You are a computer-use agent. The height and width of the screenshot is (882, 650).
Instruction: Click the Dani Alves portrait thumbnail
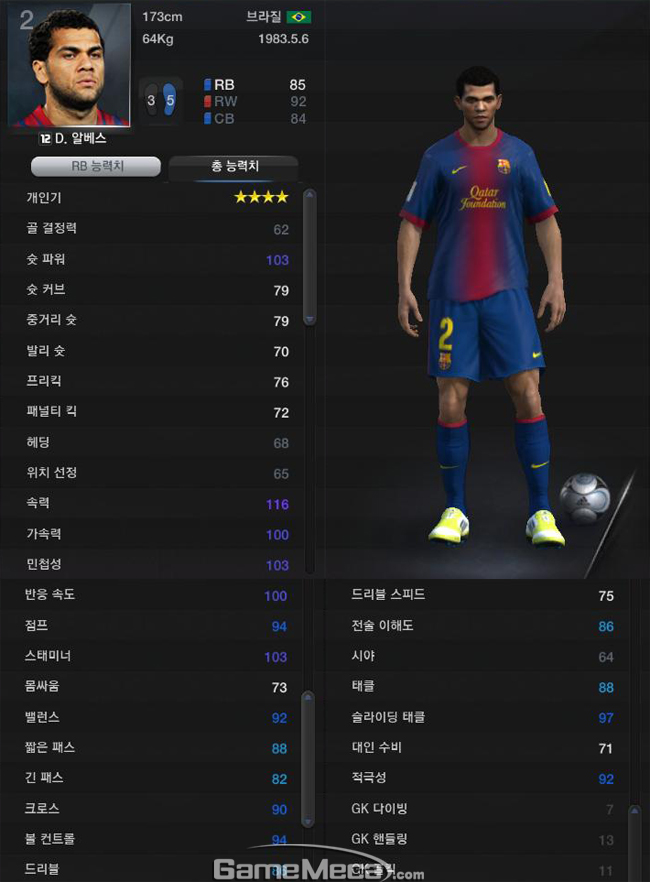[69, 65]
